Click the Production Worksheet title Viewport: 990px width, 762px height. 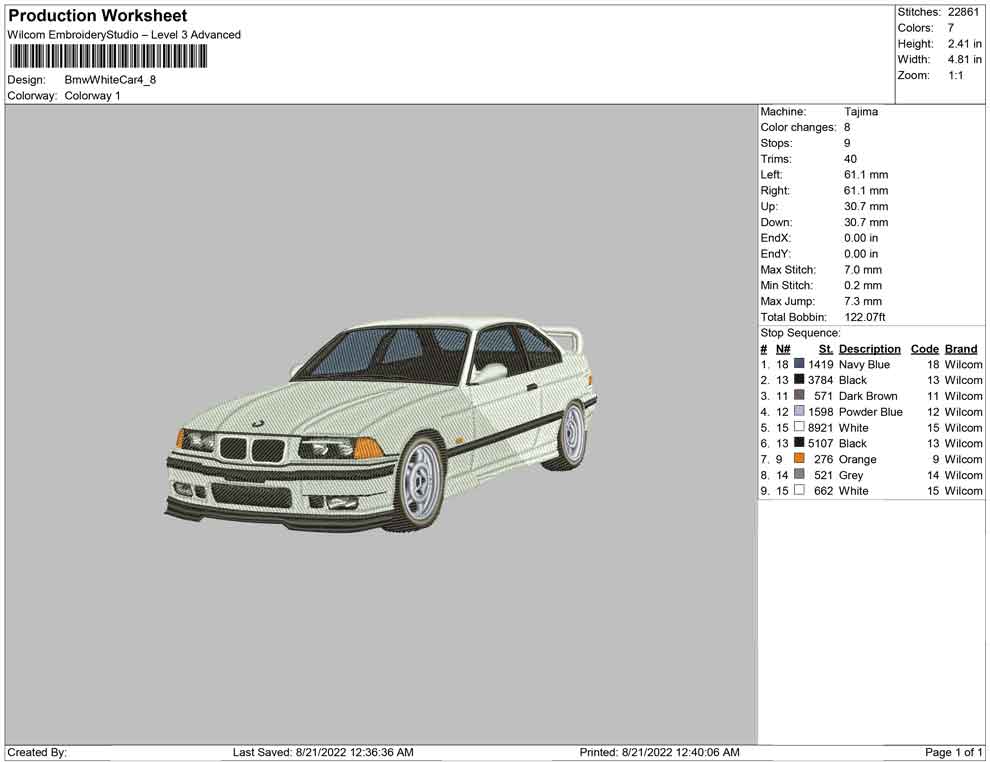(x=98, y=16)
